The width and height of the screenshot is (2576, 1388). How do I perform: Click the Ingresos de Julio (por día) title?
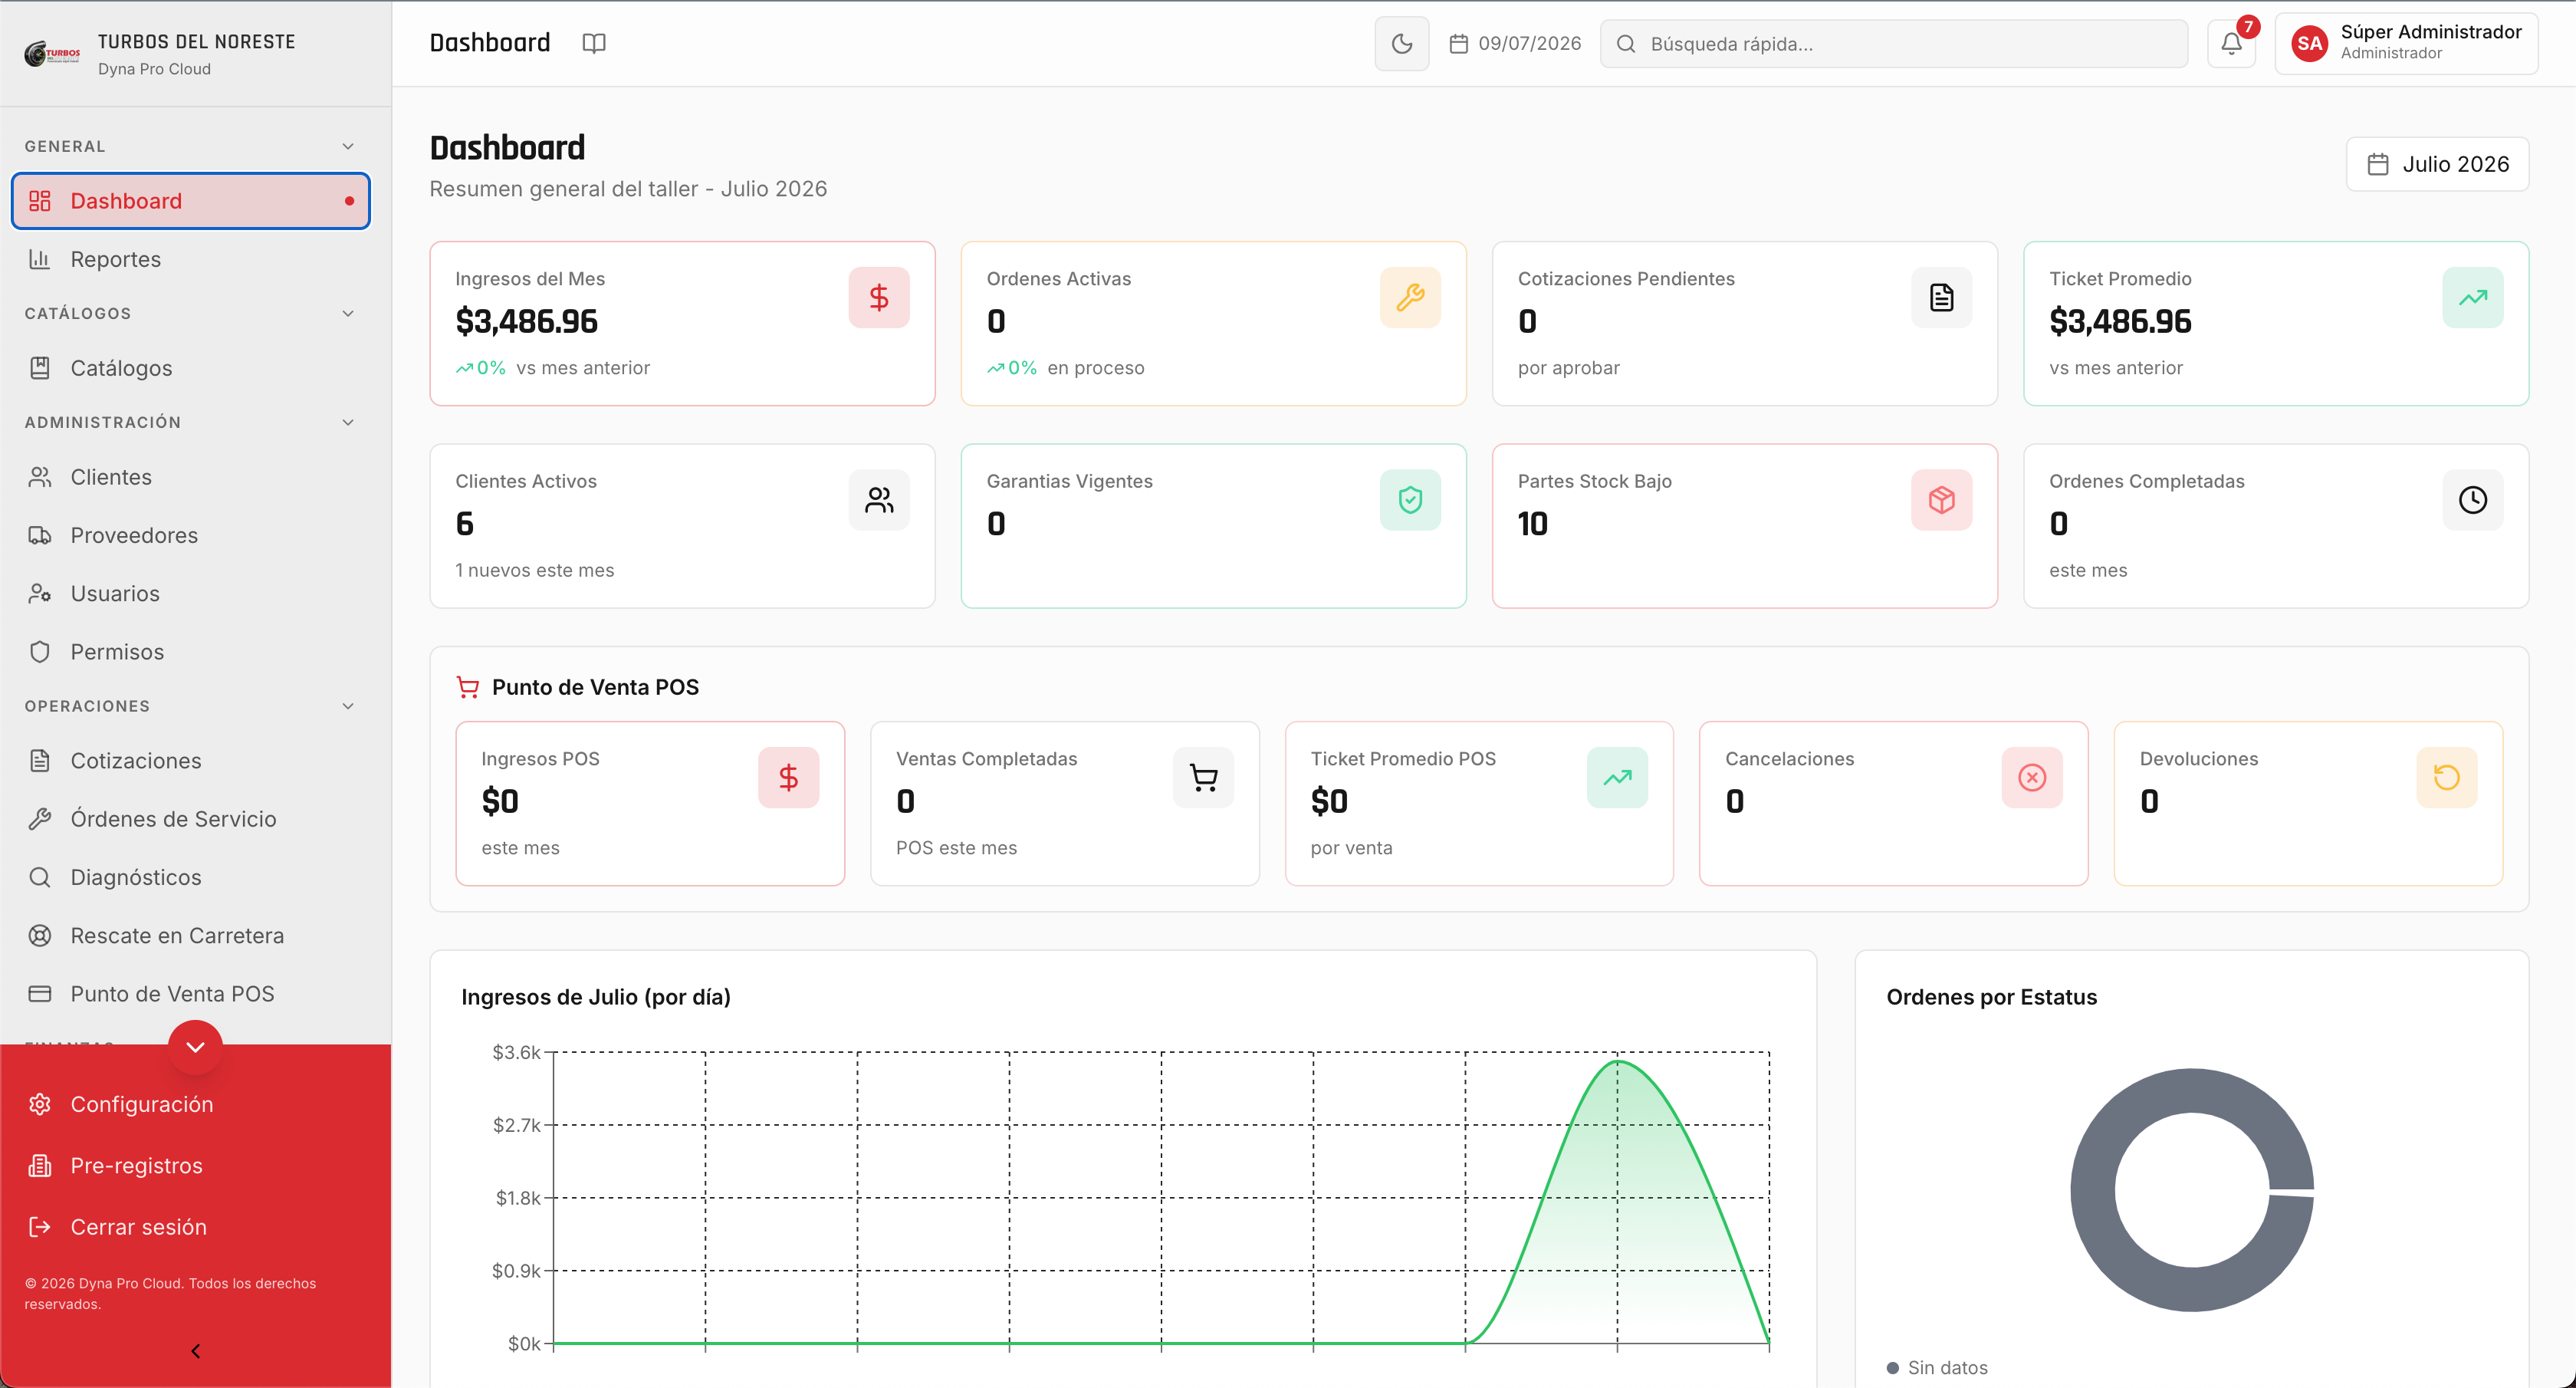595,997
